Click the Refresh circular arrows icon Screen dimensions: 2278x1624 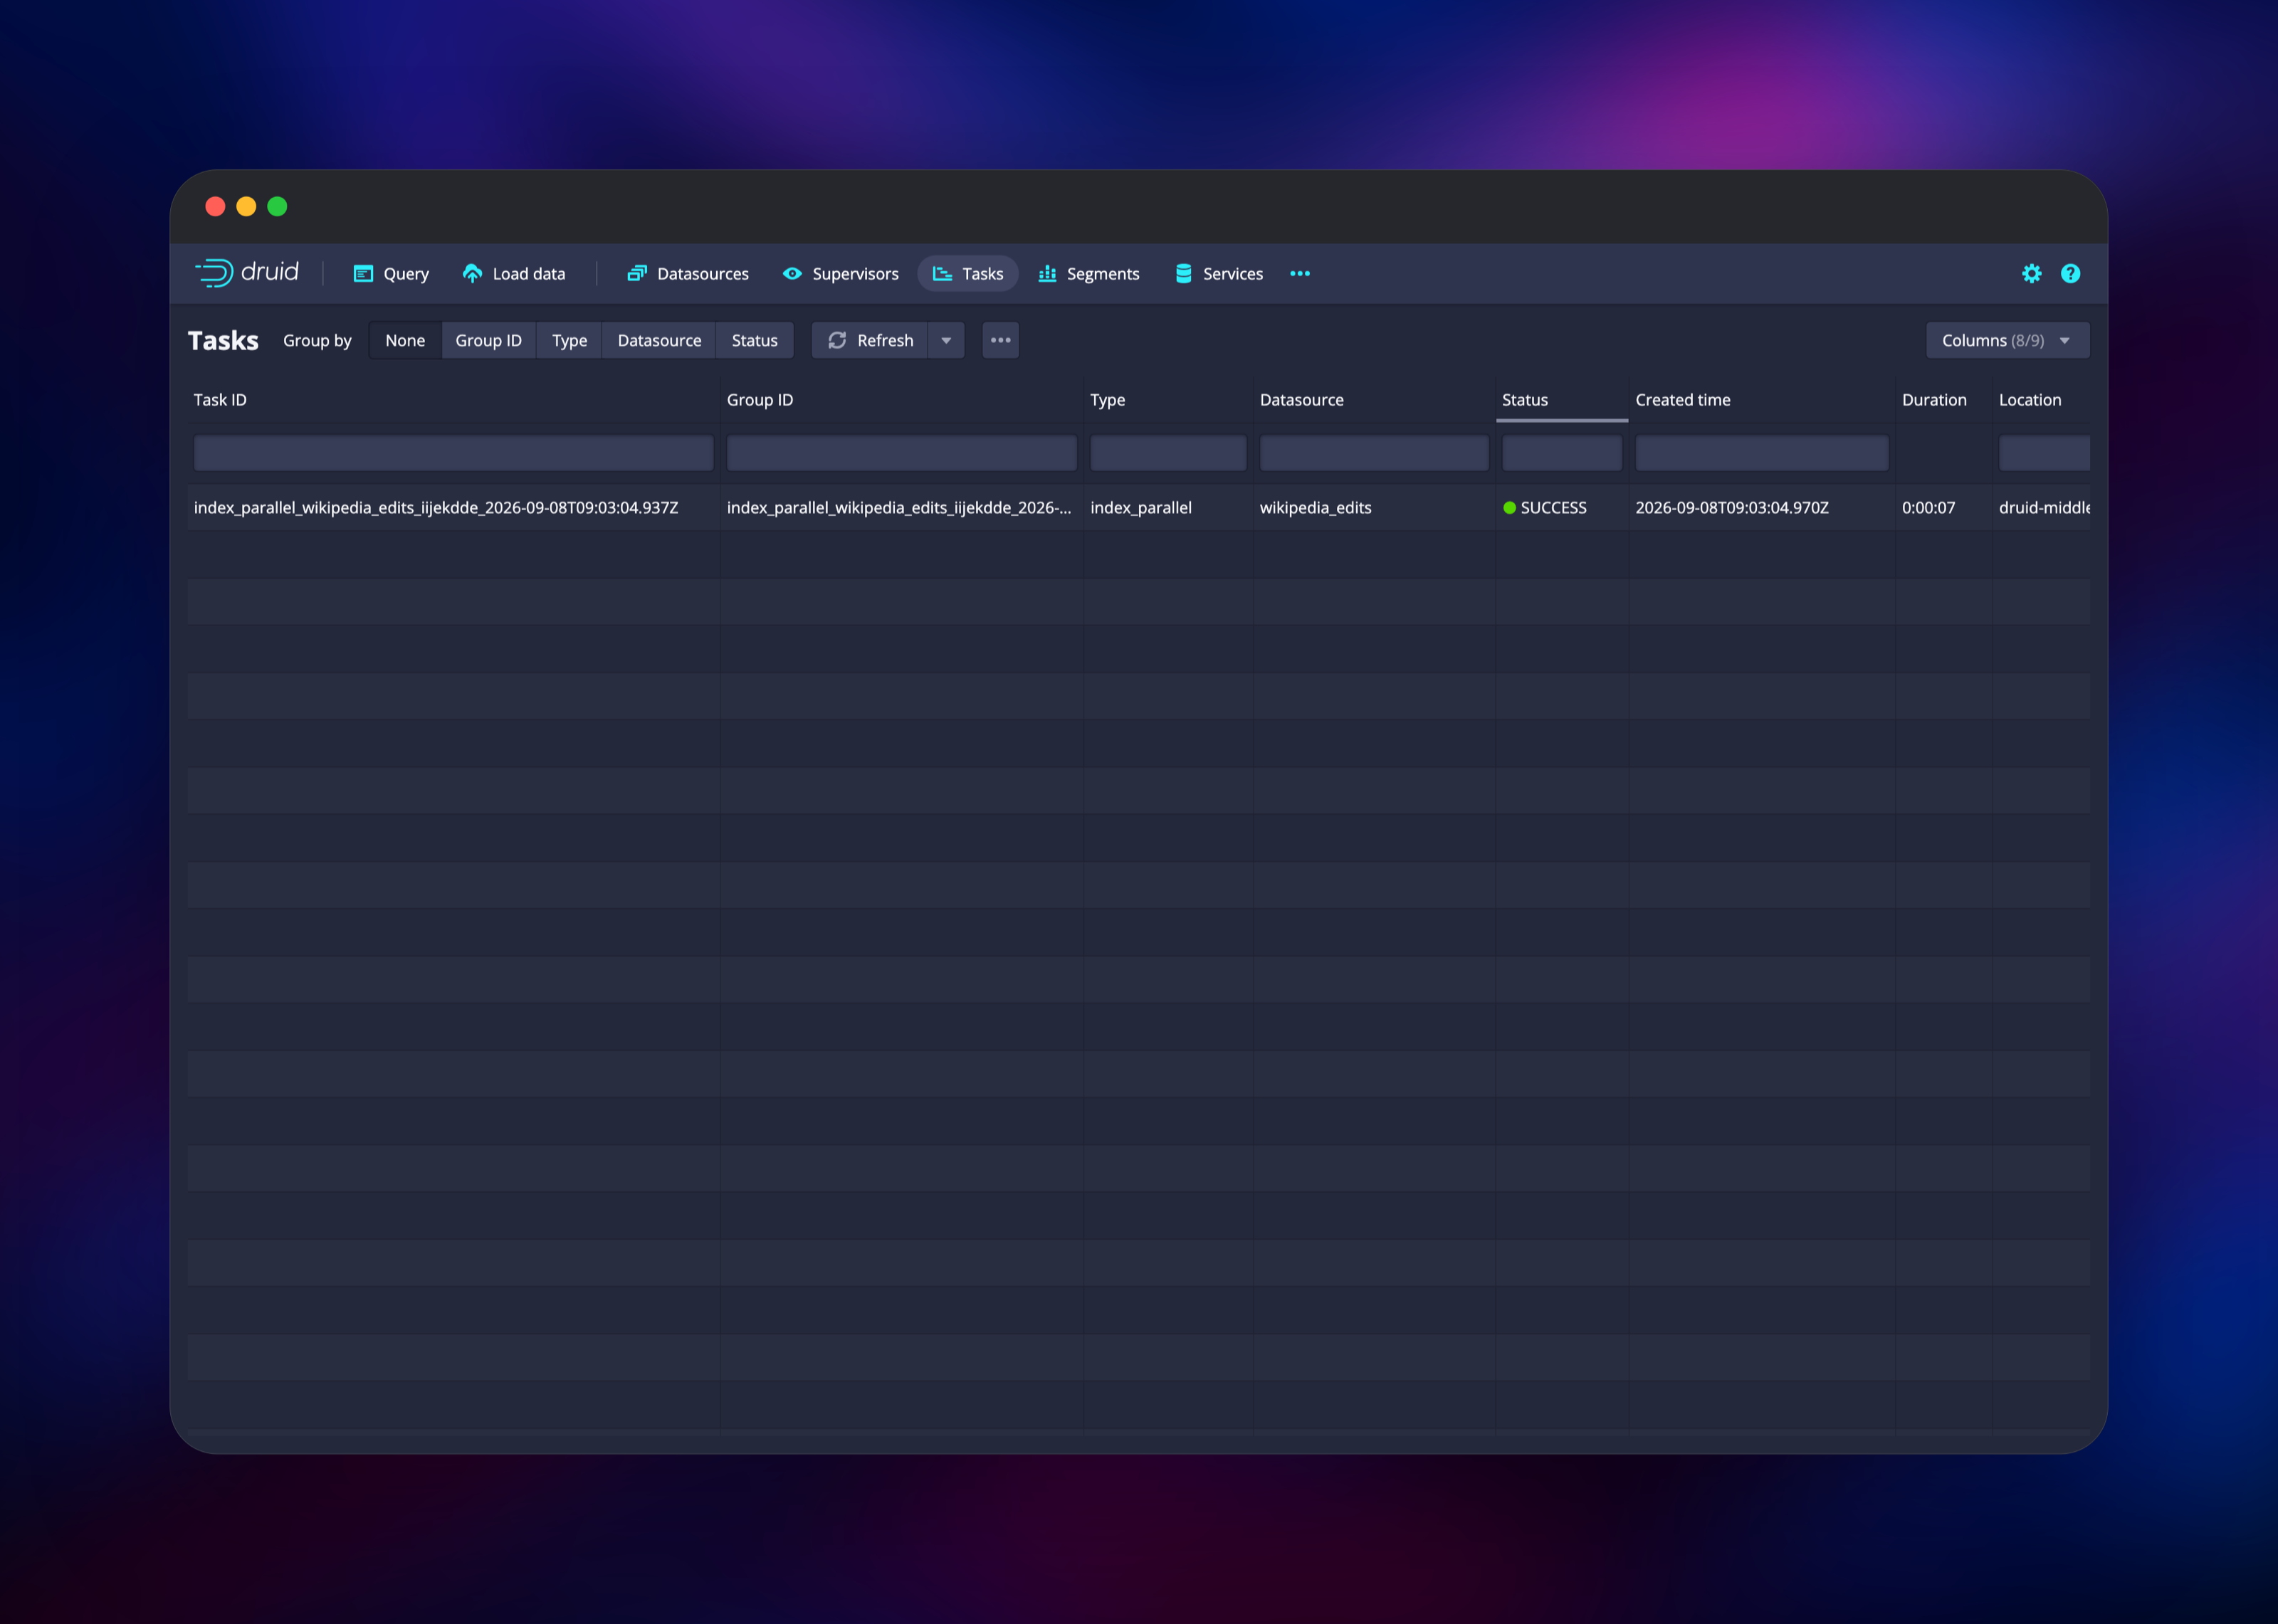[x=837, y=341]
